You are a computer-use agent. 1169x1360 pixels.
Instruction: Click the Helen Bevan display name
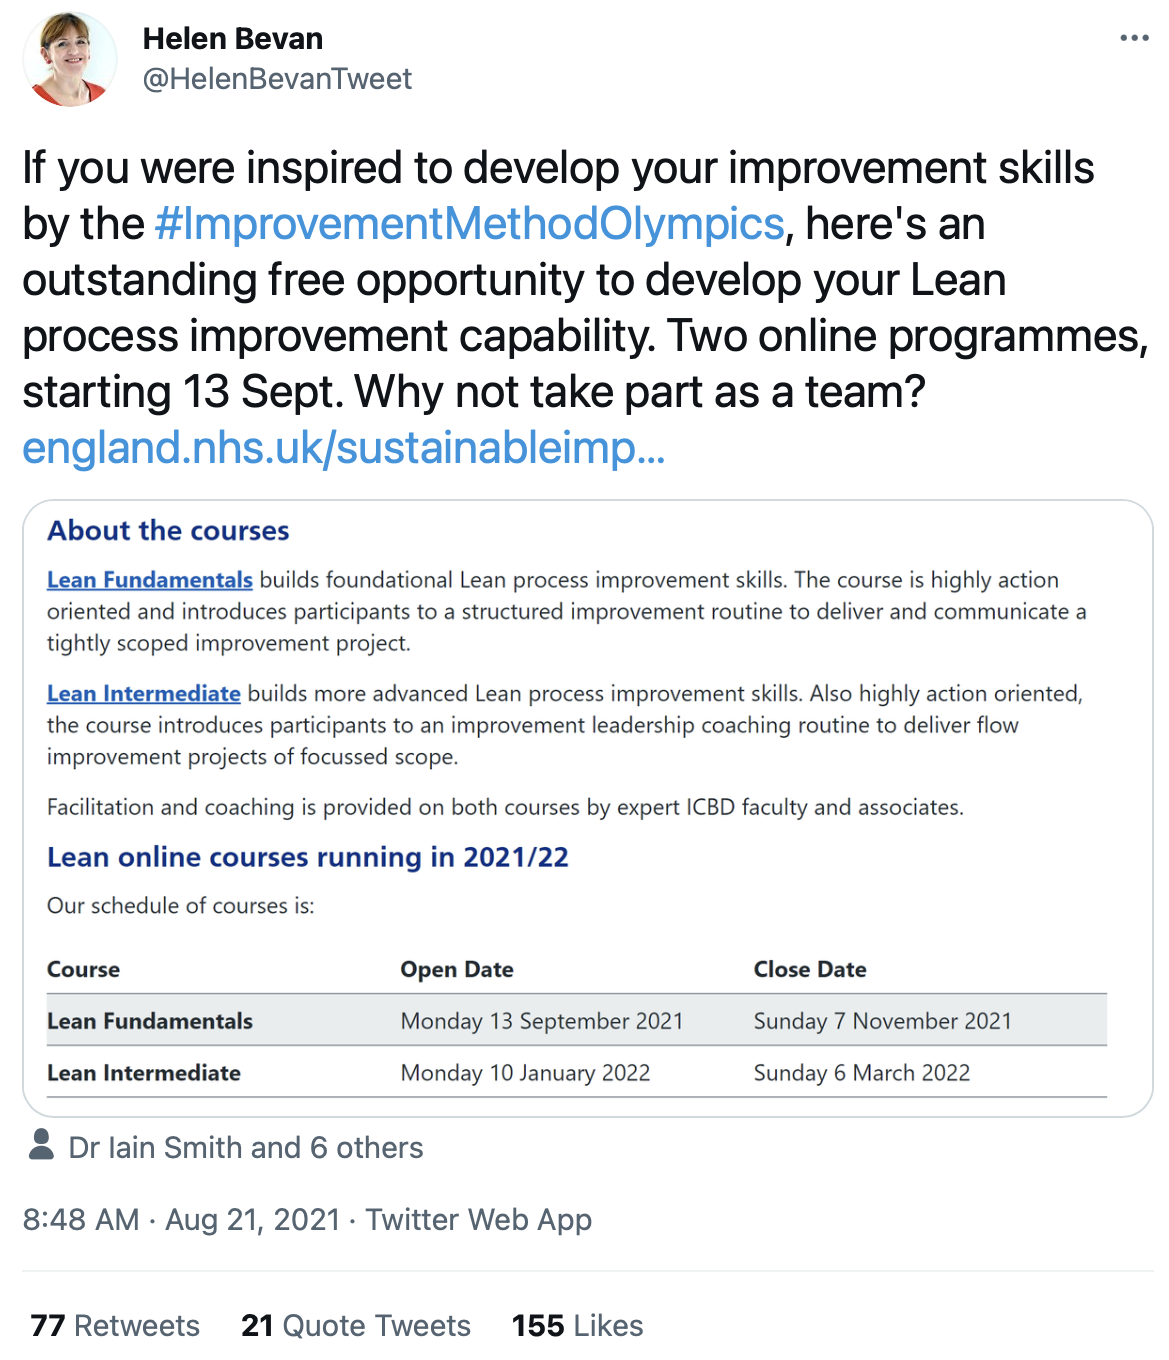(x=233, y=39)
